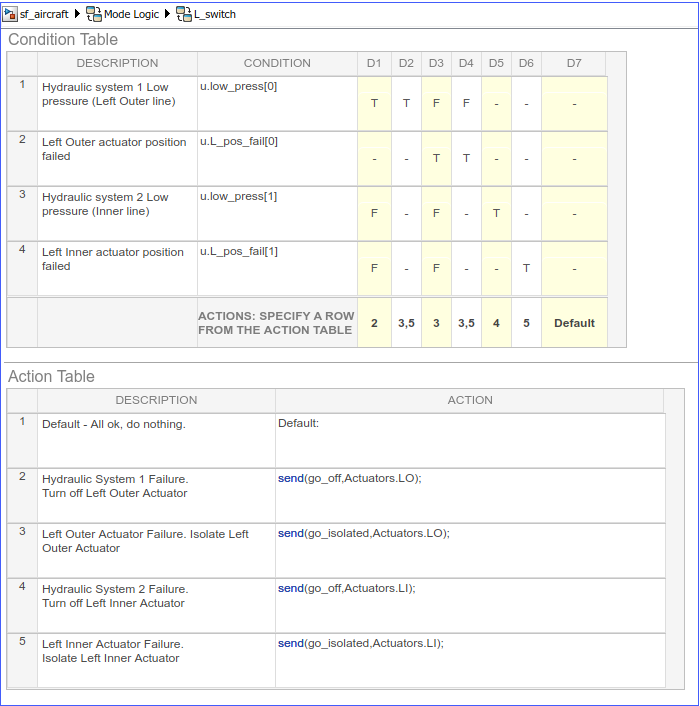700x706 pixels.
Task: Click the Action Table ACTION column header
Action: point(470,400)
